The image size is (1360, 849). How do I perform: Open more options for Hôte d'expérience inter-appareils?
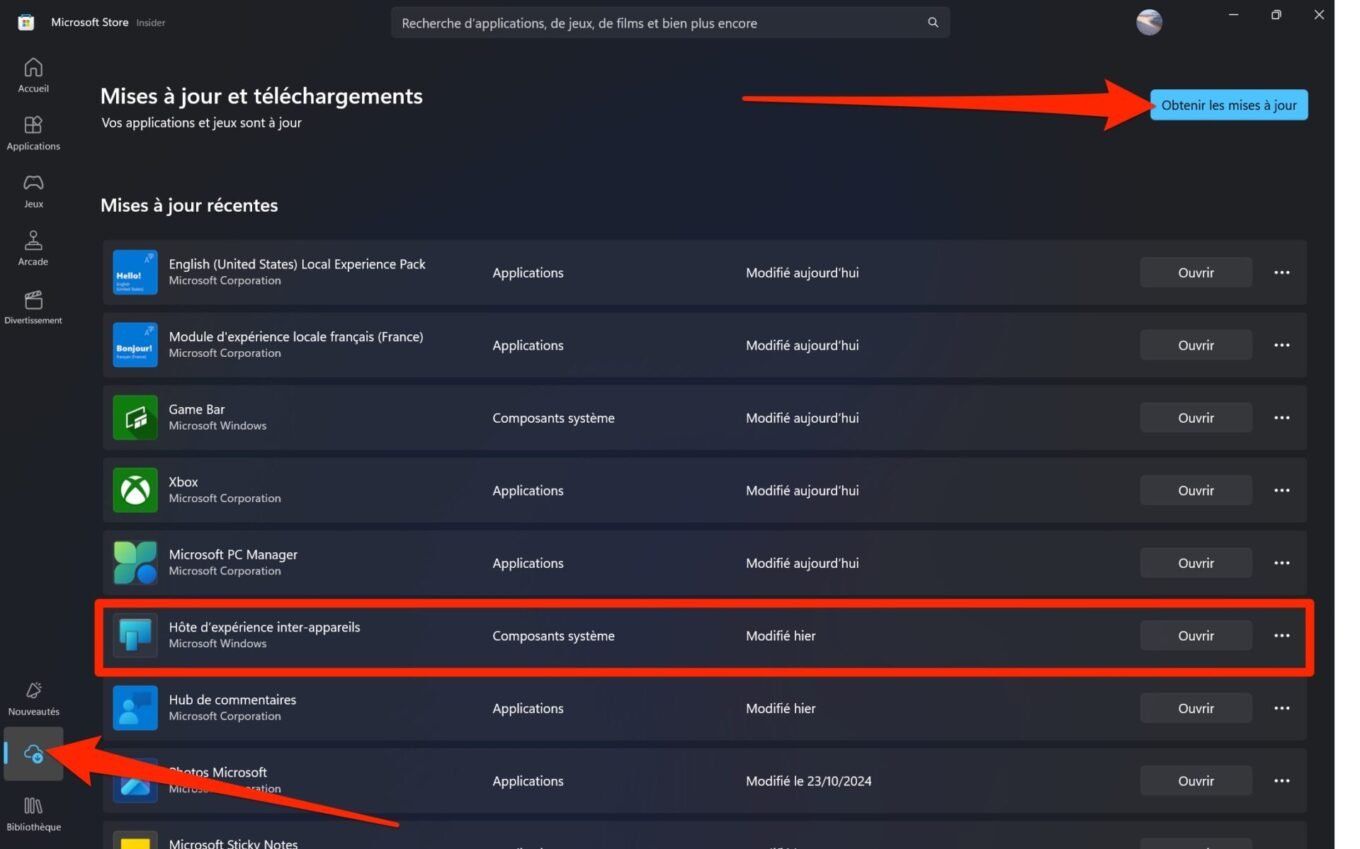click(x=1282, y=635)
